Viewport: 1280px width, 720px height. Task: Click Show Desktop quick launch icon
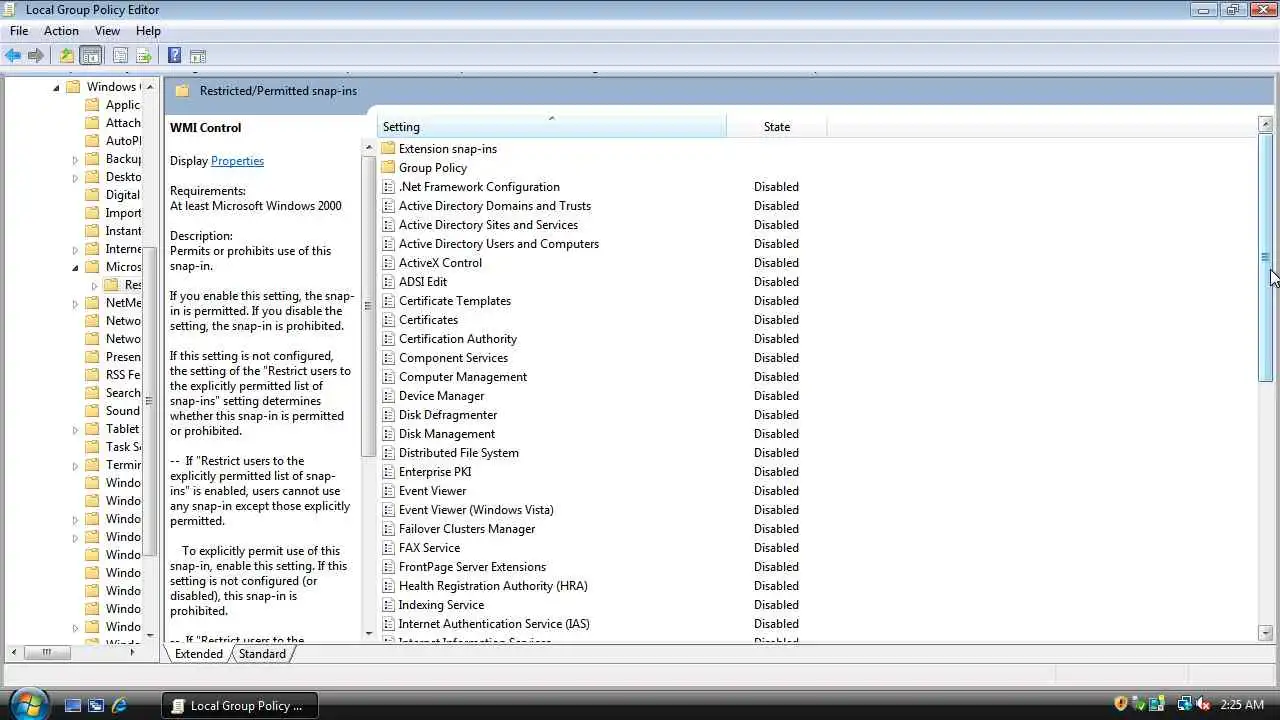coord(73,705)
